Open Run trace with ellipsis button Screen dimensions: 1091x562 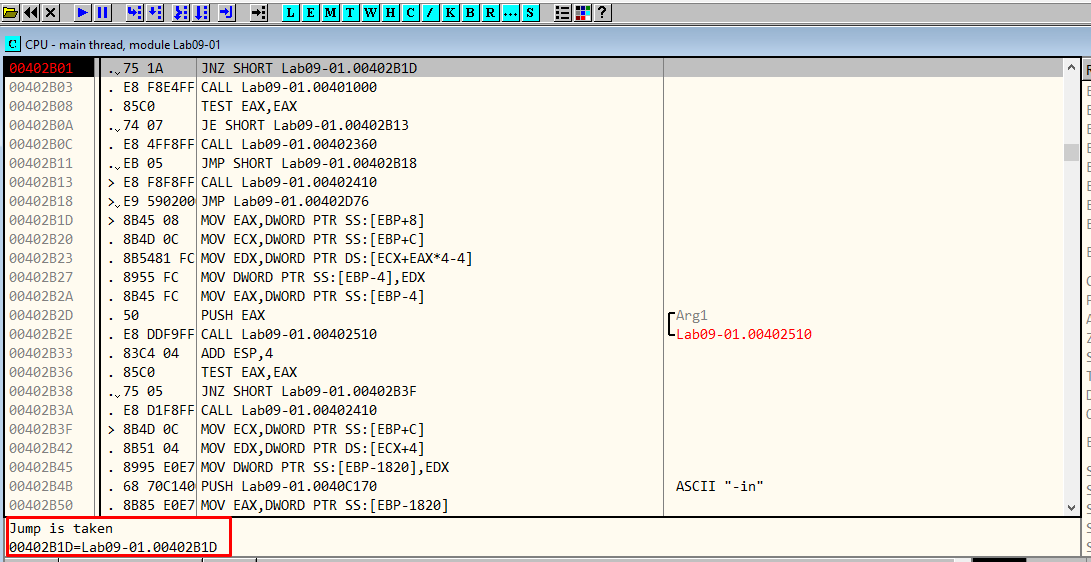[x=511, y=12]
